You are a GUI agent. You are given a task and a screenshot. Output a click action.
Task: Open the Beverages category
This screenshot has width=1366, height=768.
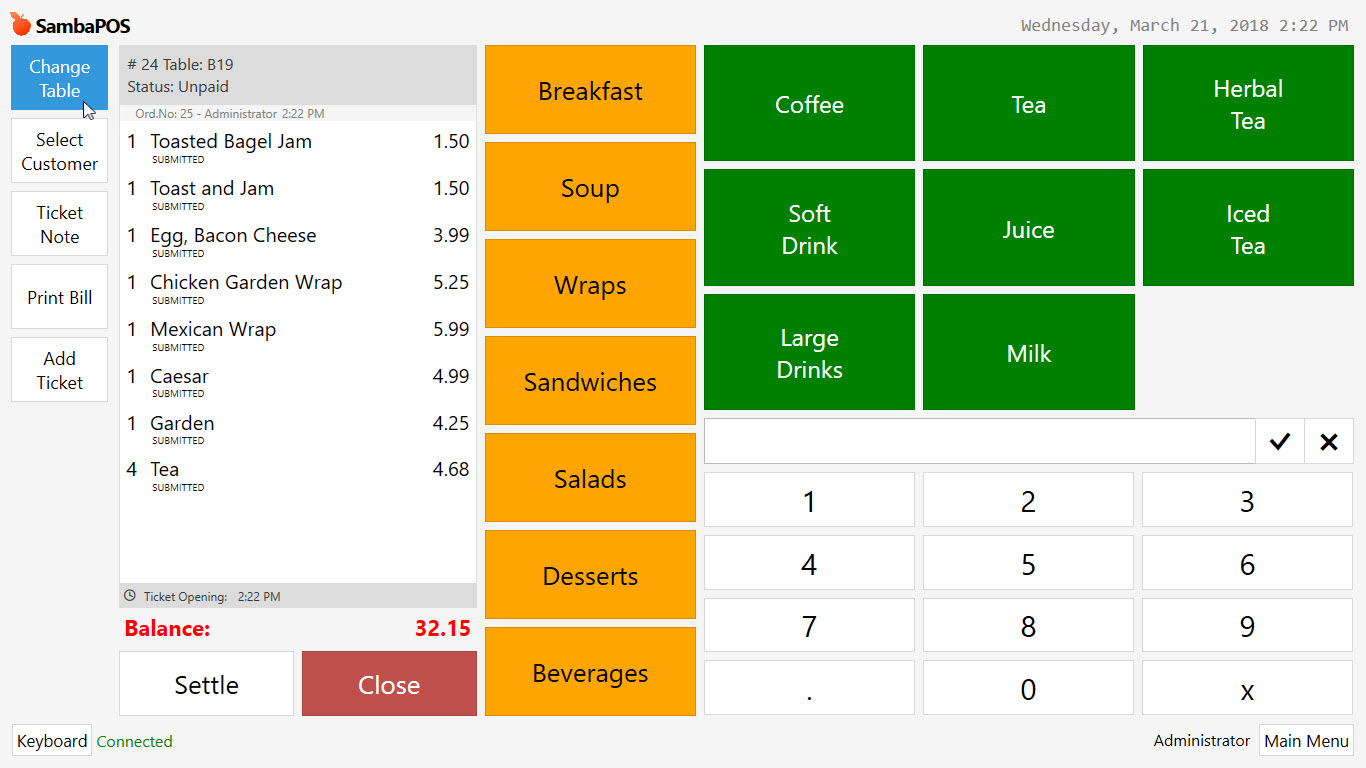pyautogui.click(x=589, y=672)
